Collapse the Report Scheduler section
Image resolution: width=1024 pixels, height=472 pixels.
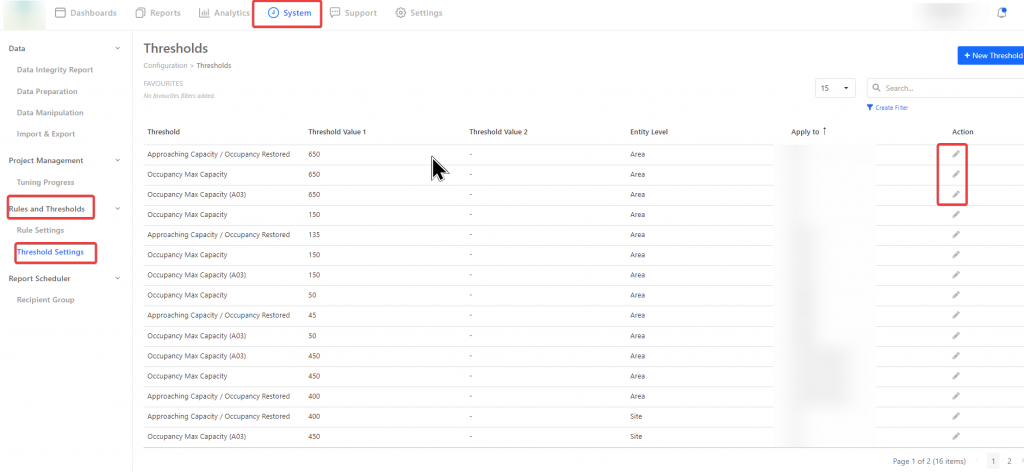pyautogui.click(x=118, y=278)
